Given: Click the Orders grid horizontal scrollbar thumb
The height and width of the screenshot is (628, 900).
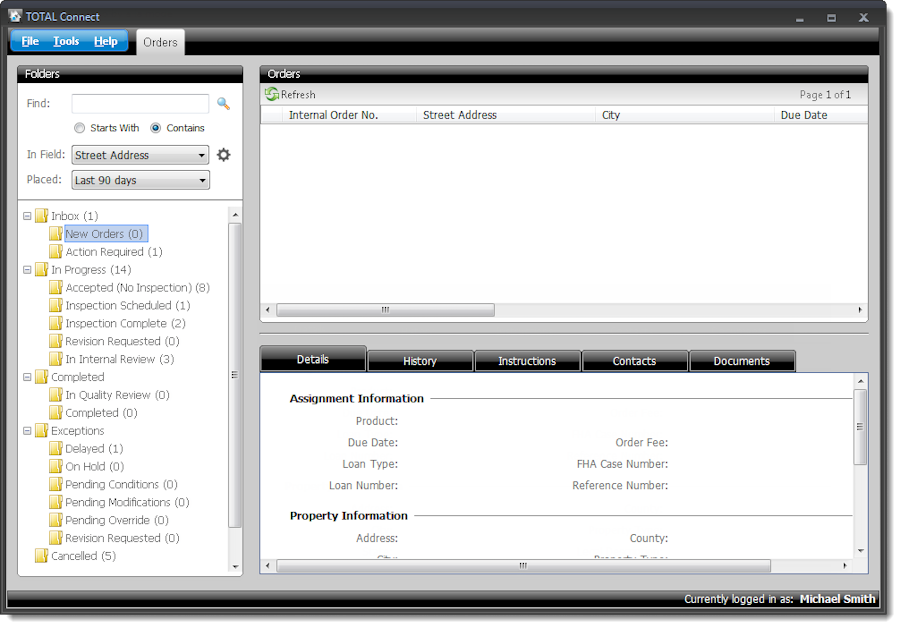Looking at the screenshot, I should point(385,310).
